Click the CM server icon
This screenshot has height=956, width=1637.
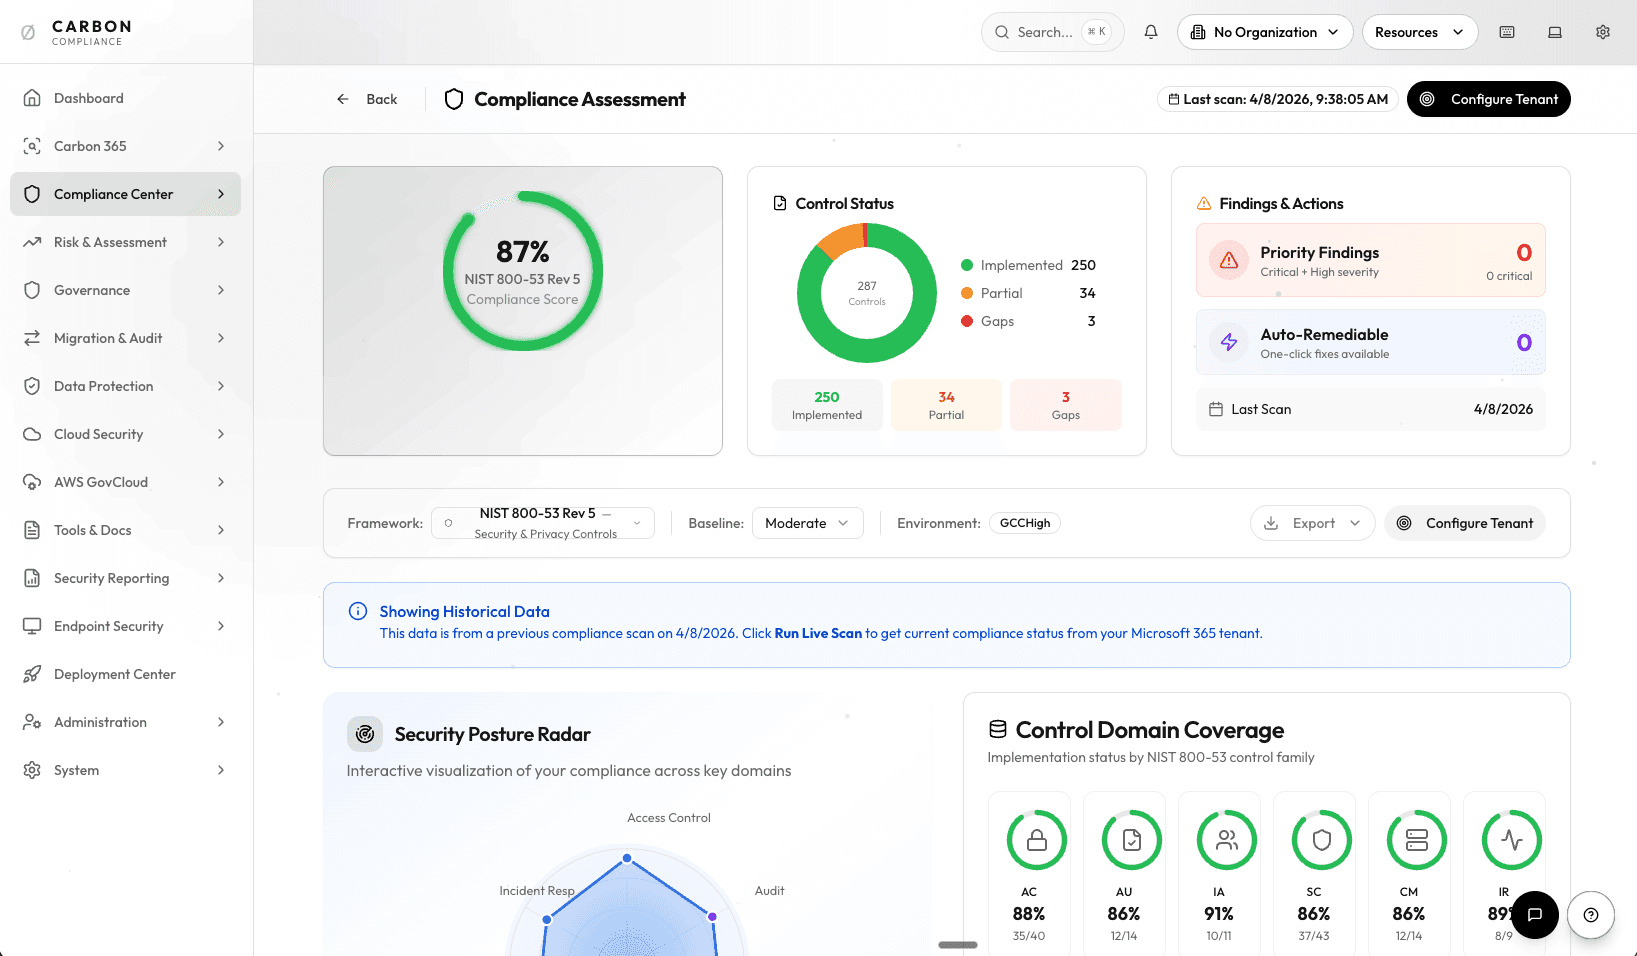1417,840
